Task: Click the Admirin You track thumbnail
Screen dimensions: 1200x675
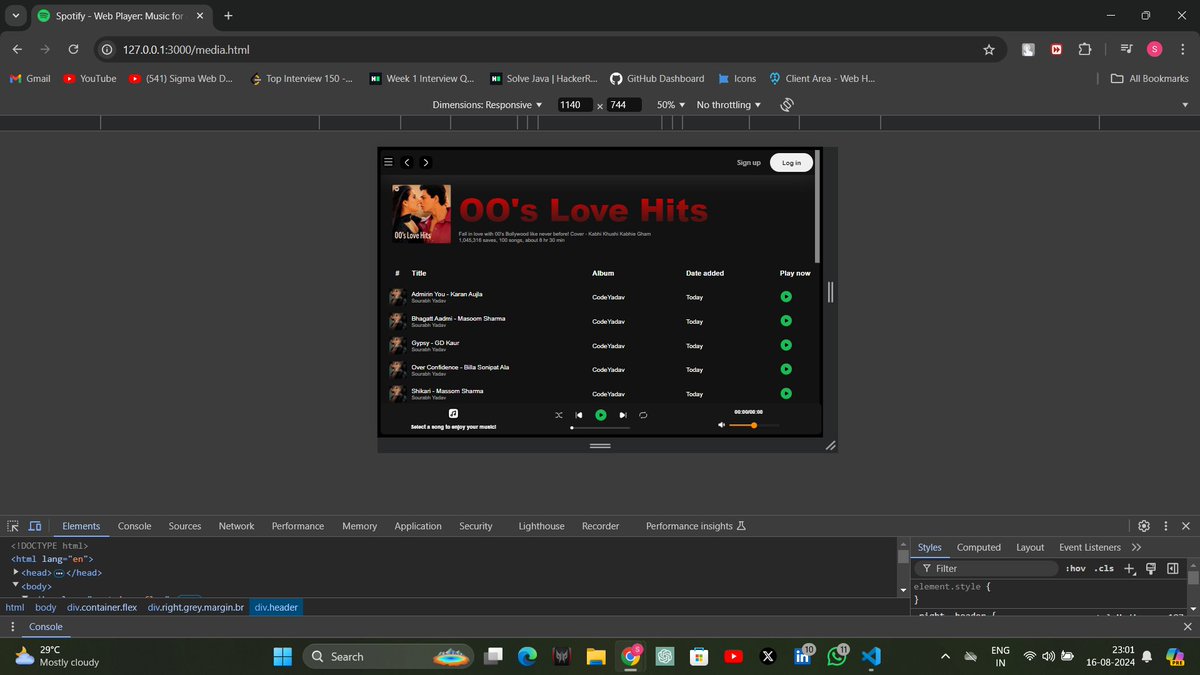Action: [397, 297]
